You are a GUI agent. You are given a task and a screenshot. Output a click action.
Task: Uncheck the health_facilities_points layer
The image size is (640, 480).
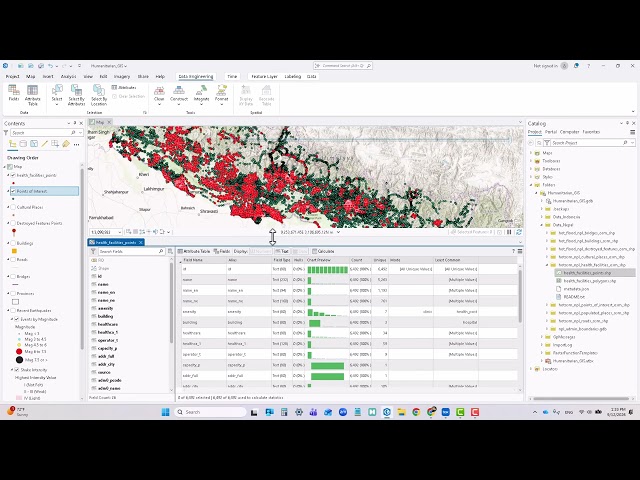pyautogui.click(x=13, y=175)
